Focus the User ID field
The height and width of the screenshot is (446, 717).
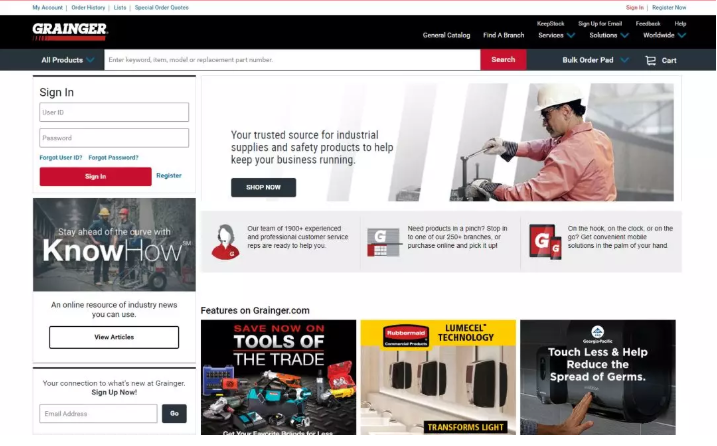pos(114,112)
